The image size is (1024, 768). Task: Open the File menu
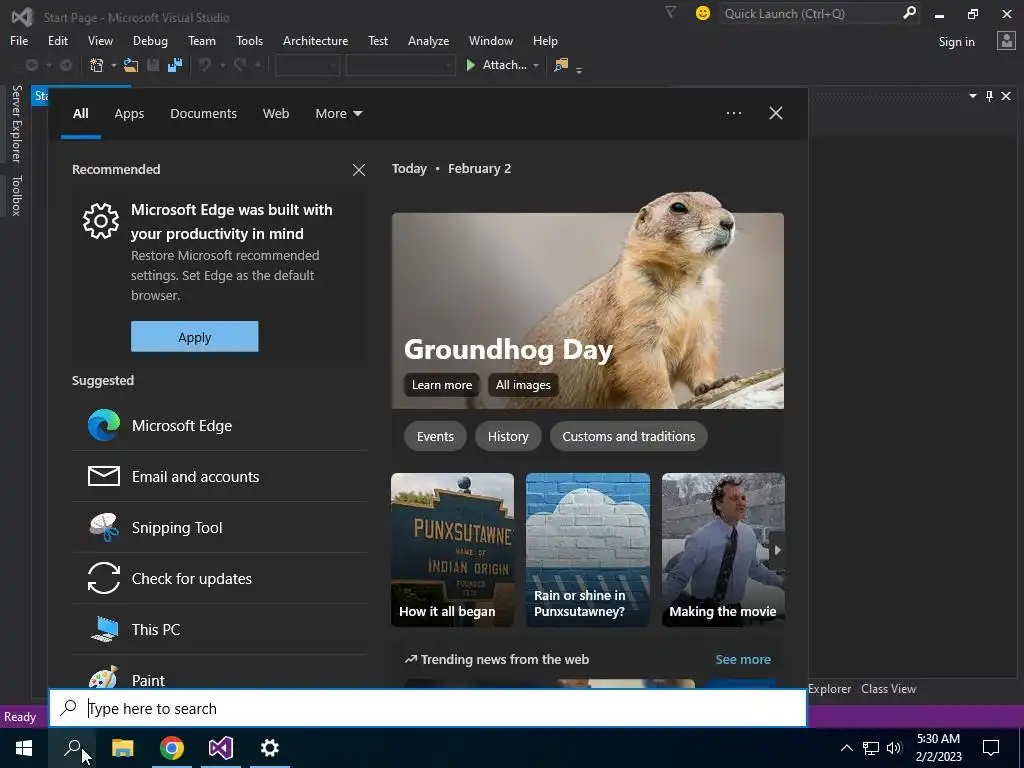[x=19, y=40]
